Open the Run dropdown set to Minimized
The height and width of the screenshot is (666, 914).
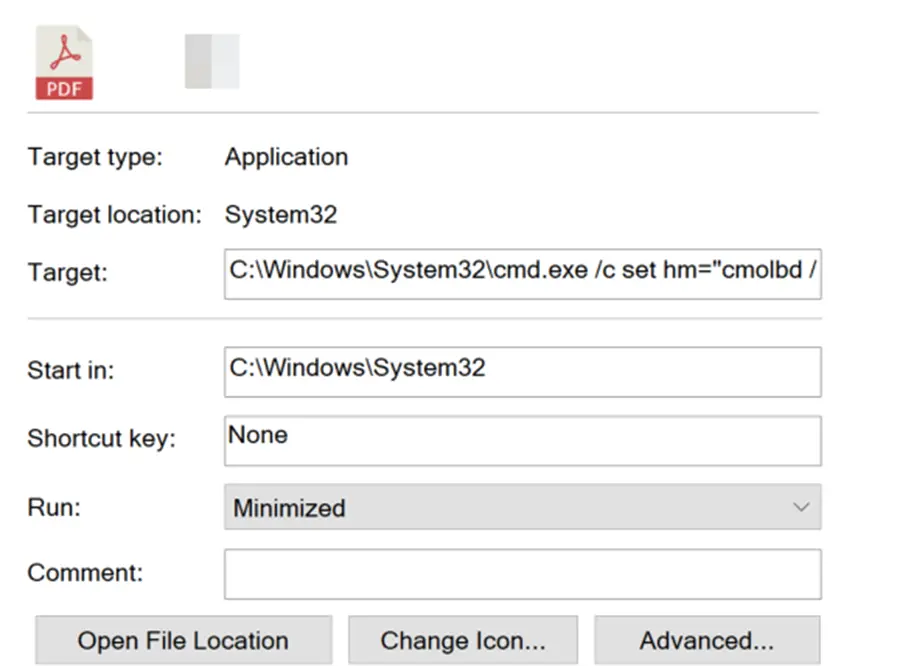pos(522,507)
